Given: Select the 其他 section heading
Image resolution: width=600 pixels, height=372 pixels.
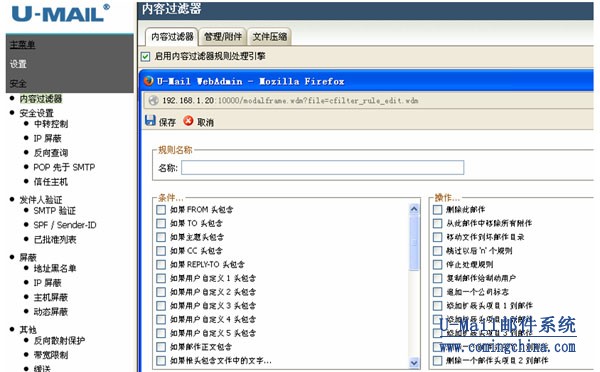Looking at the screenshot, I should click(28, 330).
